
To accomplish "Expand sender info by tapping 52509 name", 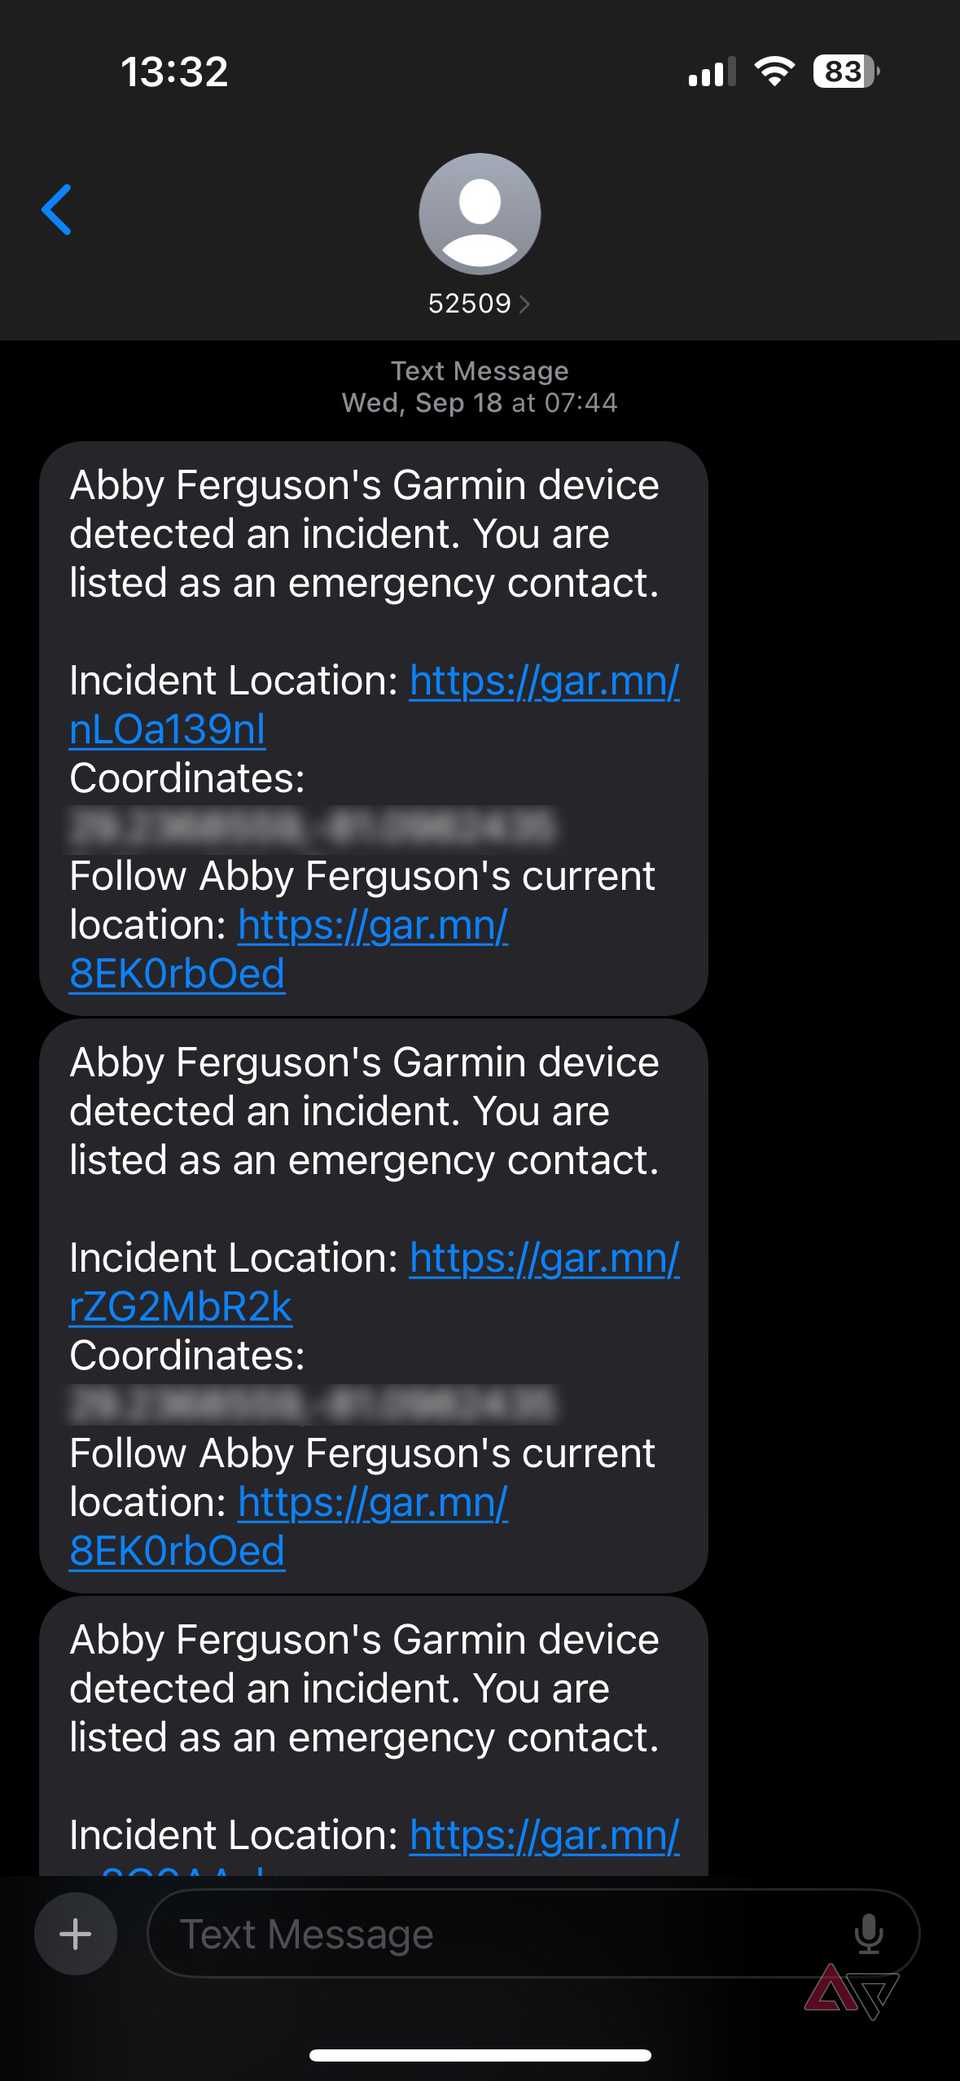I will [x=469, y=303].
